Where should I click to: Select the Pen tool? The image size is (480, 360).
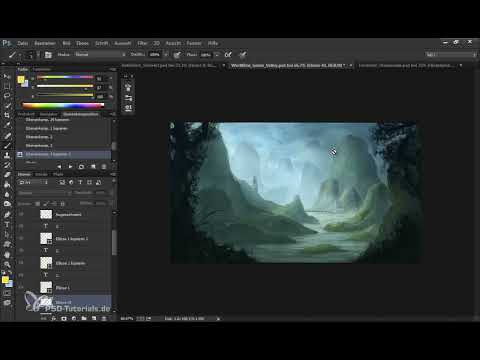(x=7, y=214)
